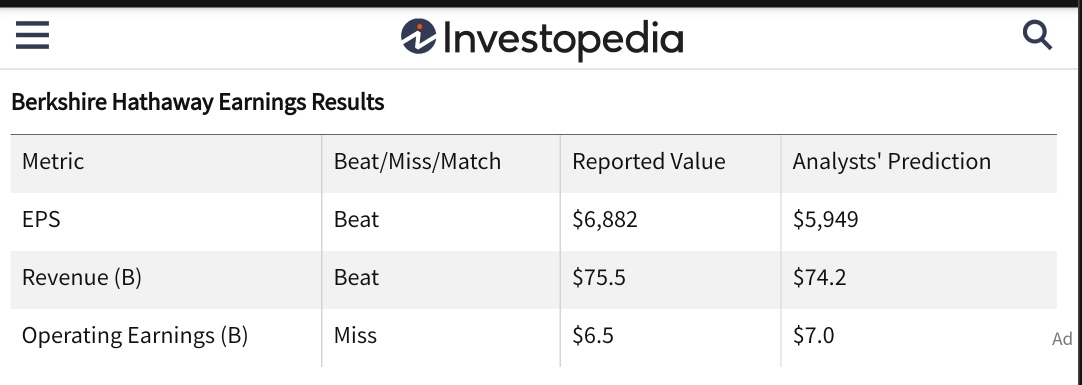Click the Metric column header
The width and height of the screenshot is (1082, 385).
pyautogui.click(x=53, y=161)
